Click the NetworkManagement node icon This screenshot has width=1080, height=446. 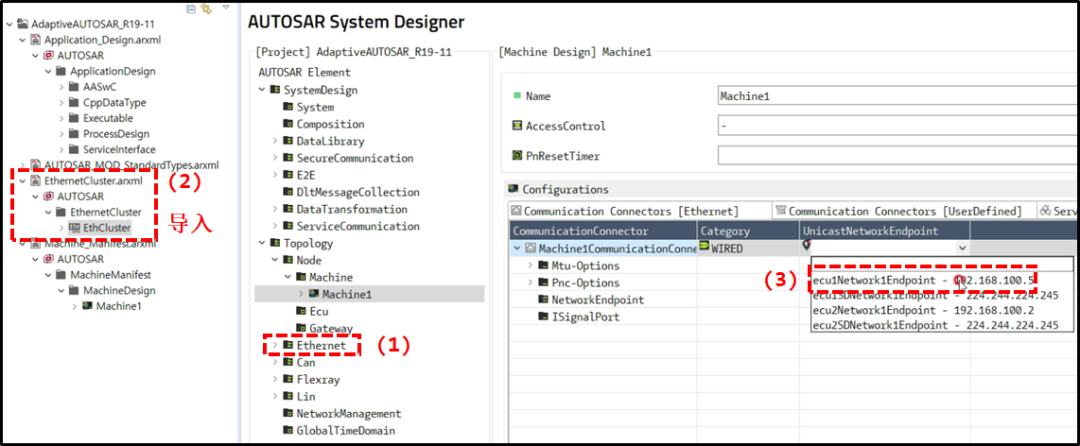coord(288,414)
